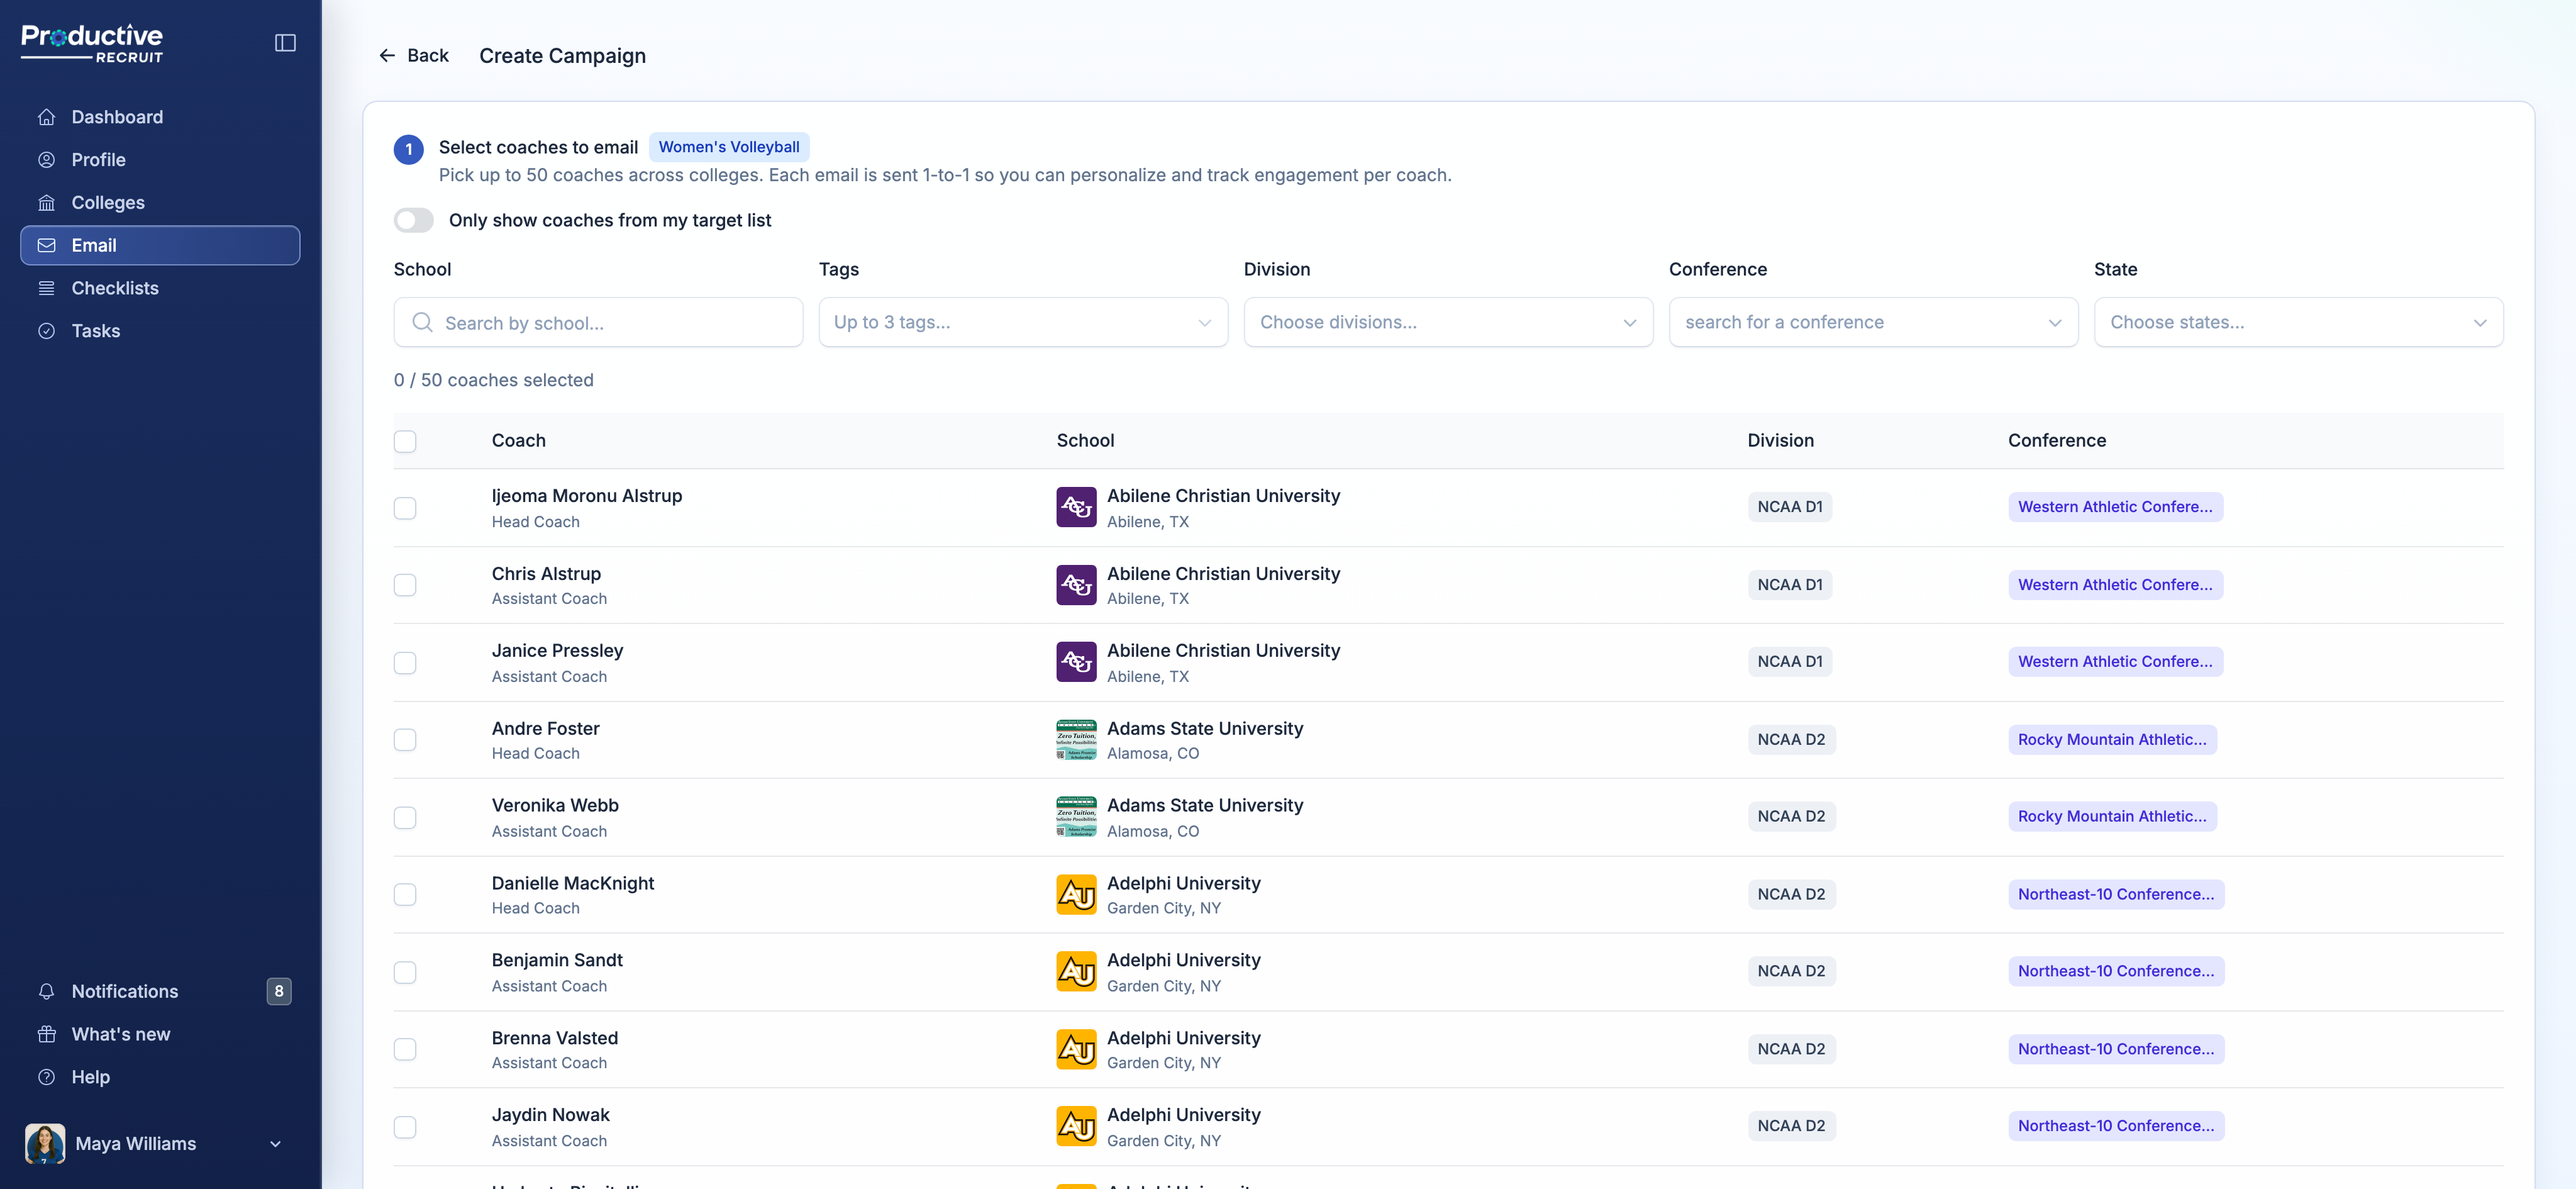Click Division column header
Image resolution: width=2576 pixels, height=1189 pixels.
coord(1780,441)
